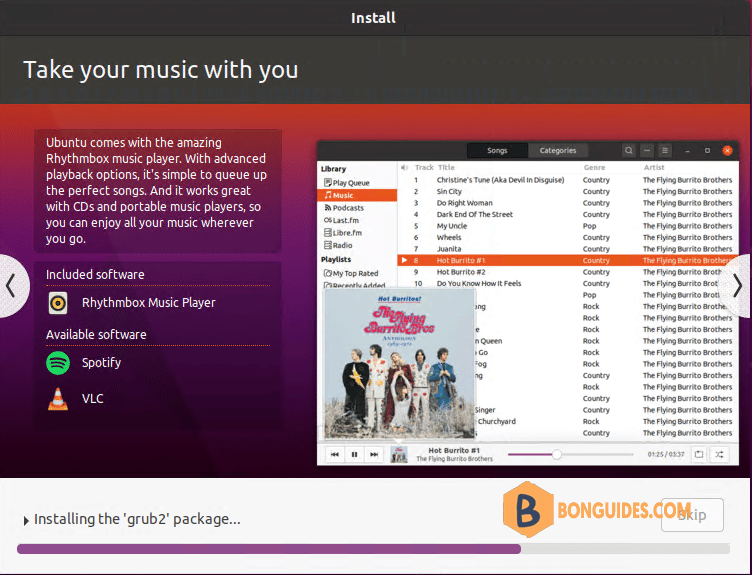This screenshot has width=752, height=575.
Task: Select Music in the Library sidebar
Action: (357, 195)
